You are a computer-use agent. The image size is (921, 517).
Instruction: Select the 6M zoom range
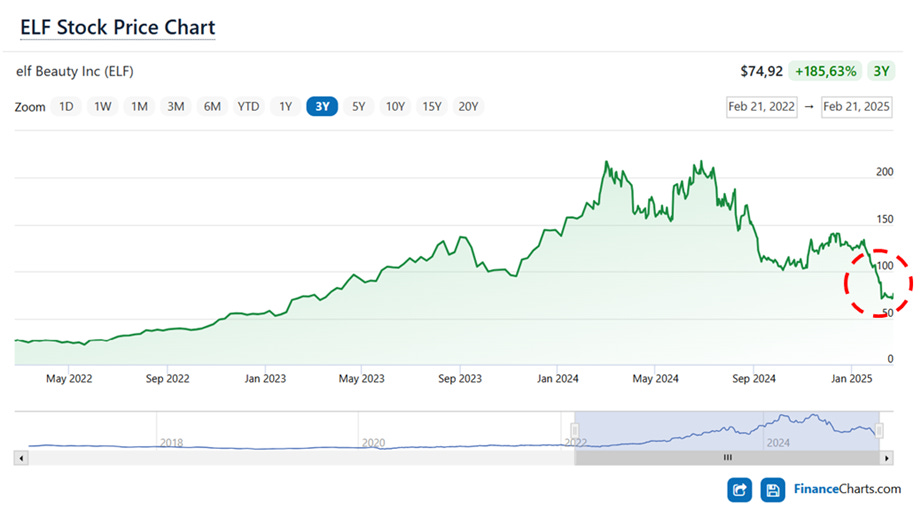click(212, 106)
